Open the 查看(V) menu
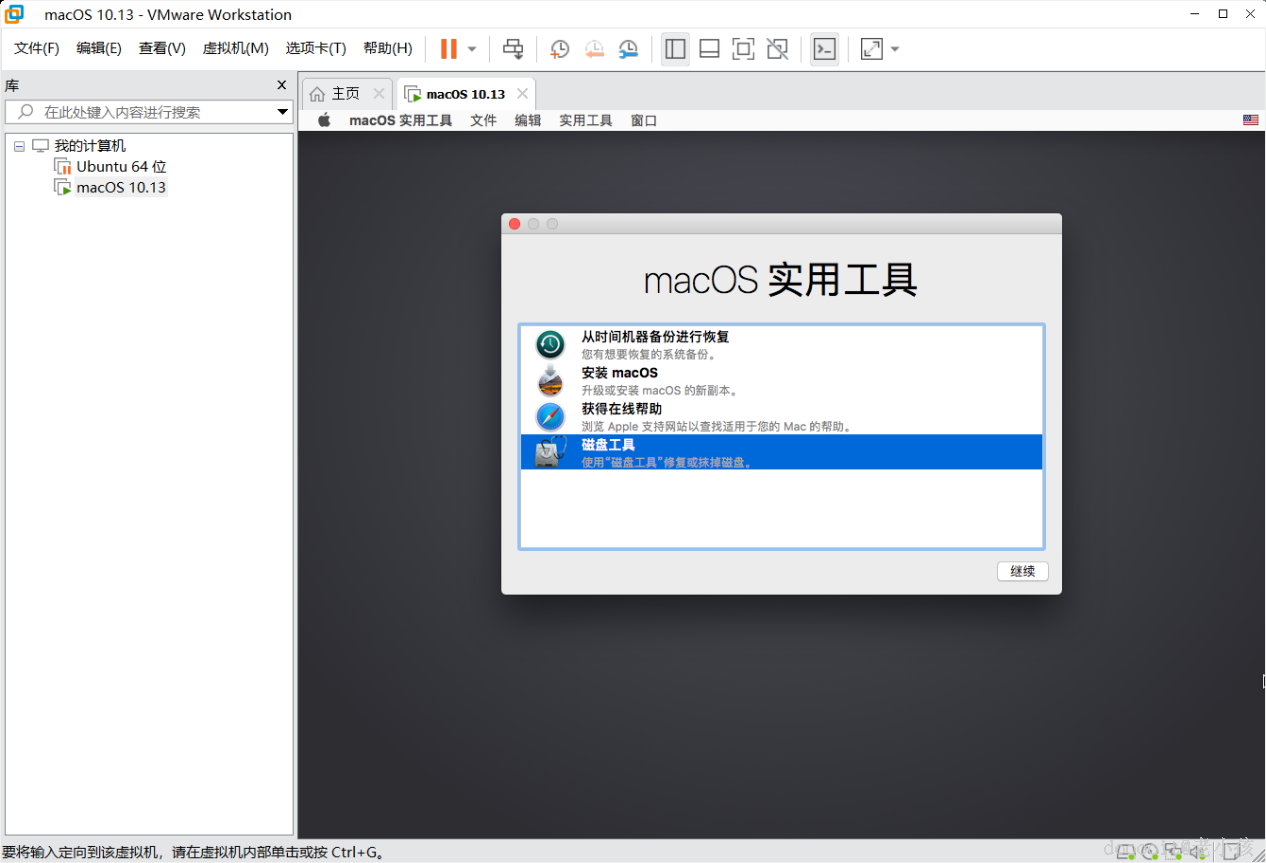The height and width of the screenshot is (863, 1266). (162, 48)
